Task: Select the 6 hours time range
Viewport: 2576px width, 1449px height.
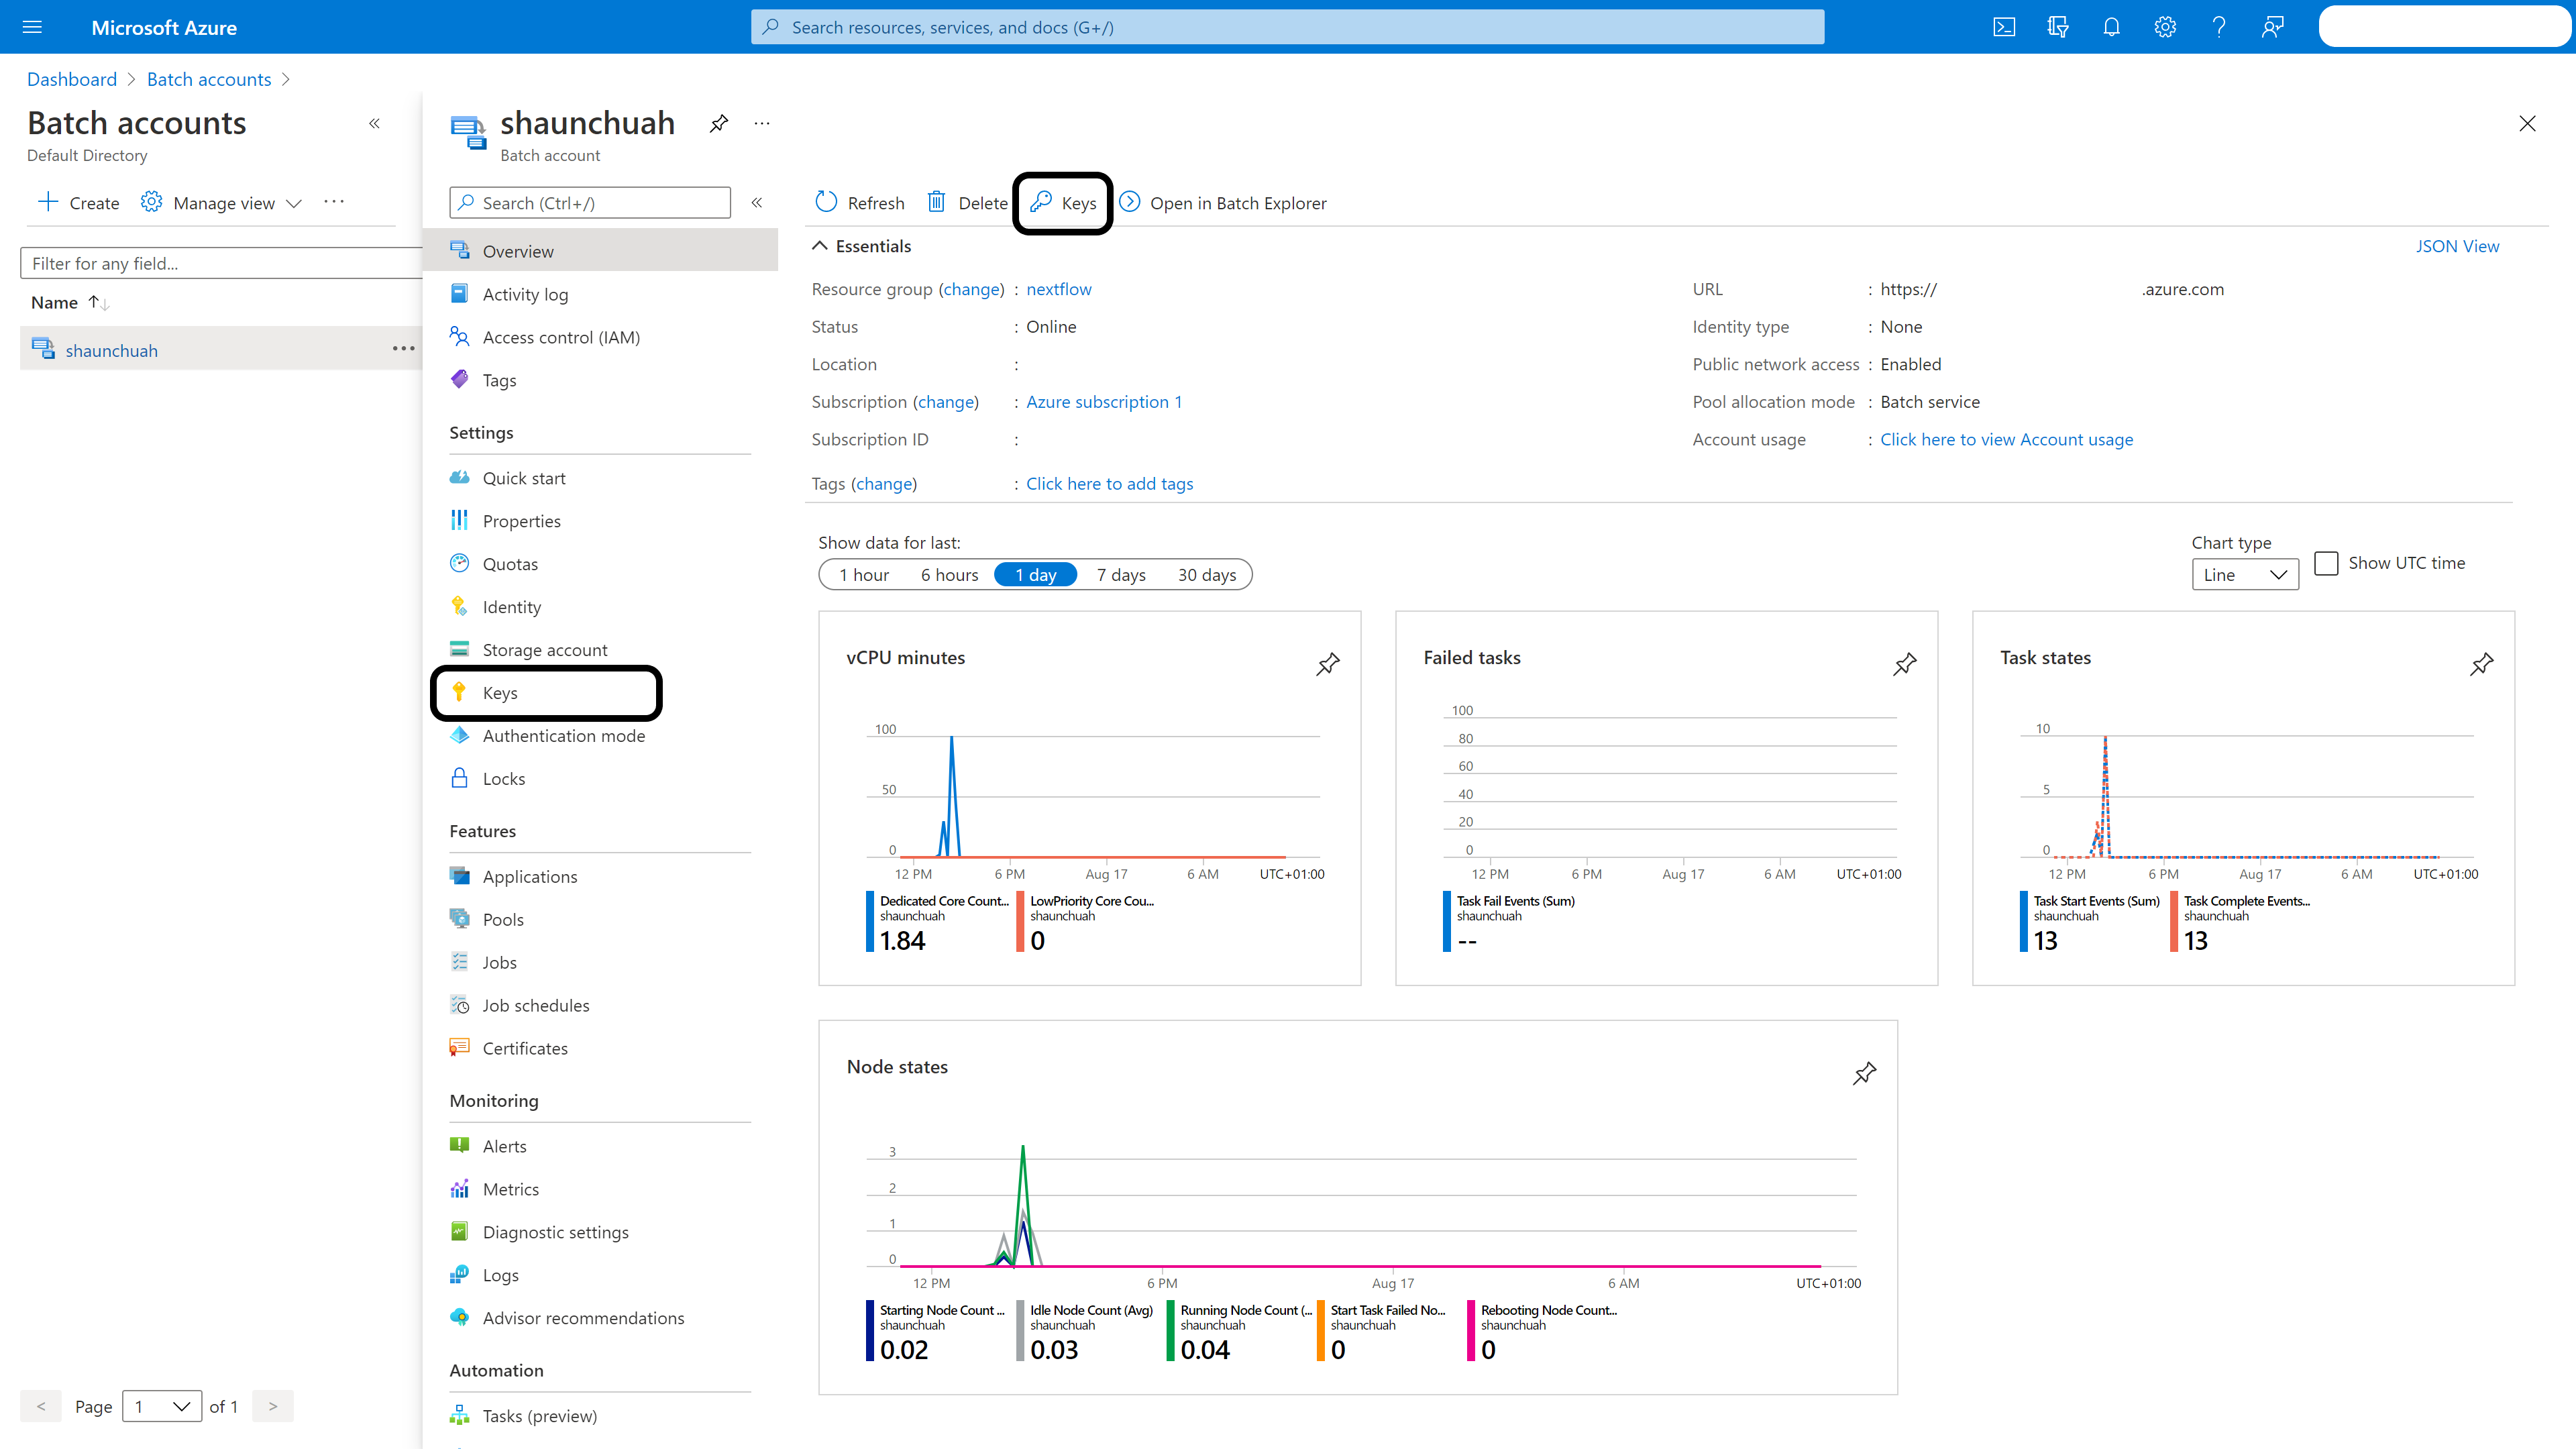Action: coord(949,575)
